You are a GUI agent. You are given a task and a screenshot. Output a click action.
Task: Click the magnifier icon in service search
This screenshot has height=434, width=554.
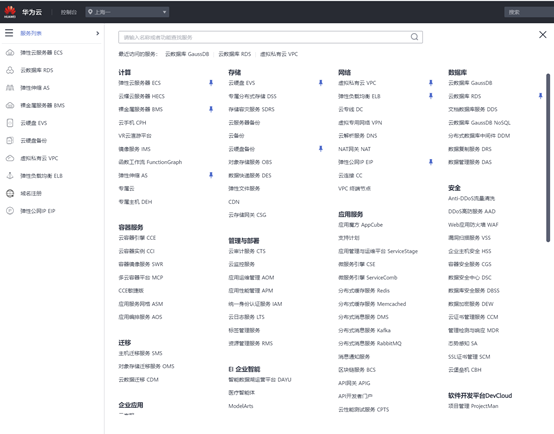click(x=414, y=37)
